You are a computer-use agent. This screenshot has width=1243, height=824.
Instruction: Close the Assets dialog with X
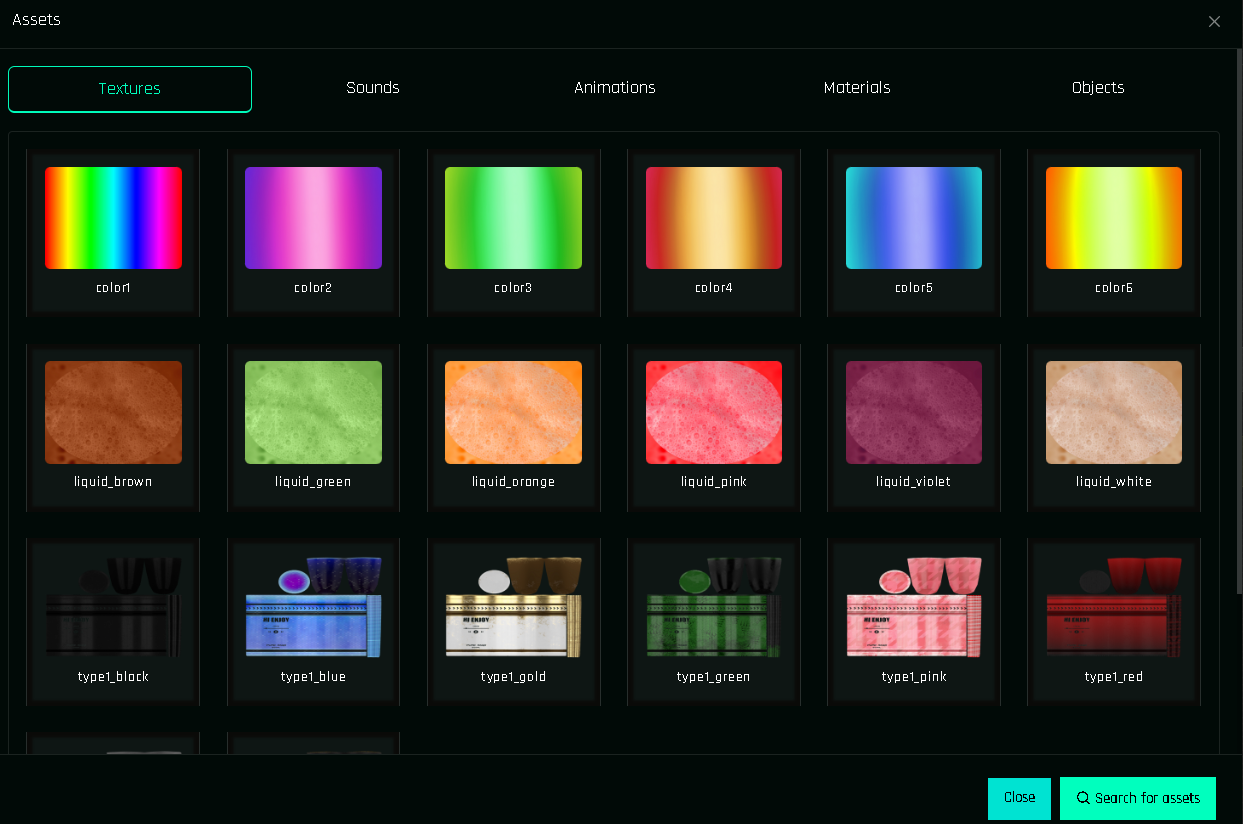pos(1214,22)
